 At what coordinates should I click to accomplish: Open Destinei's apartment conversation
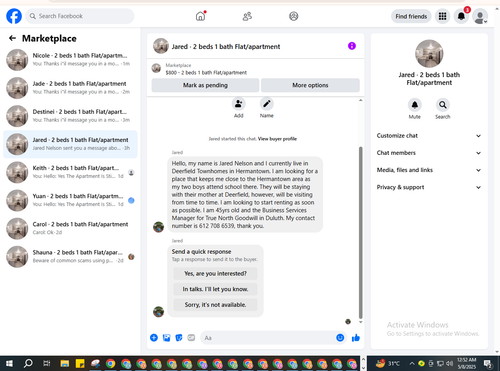click(x=70, y=116)
